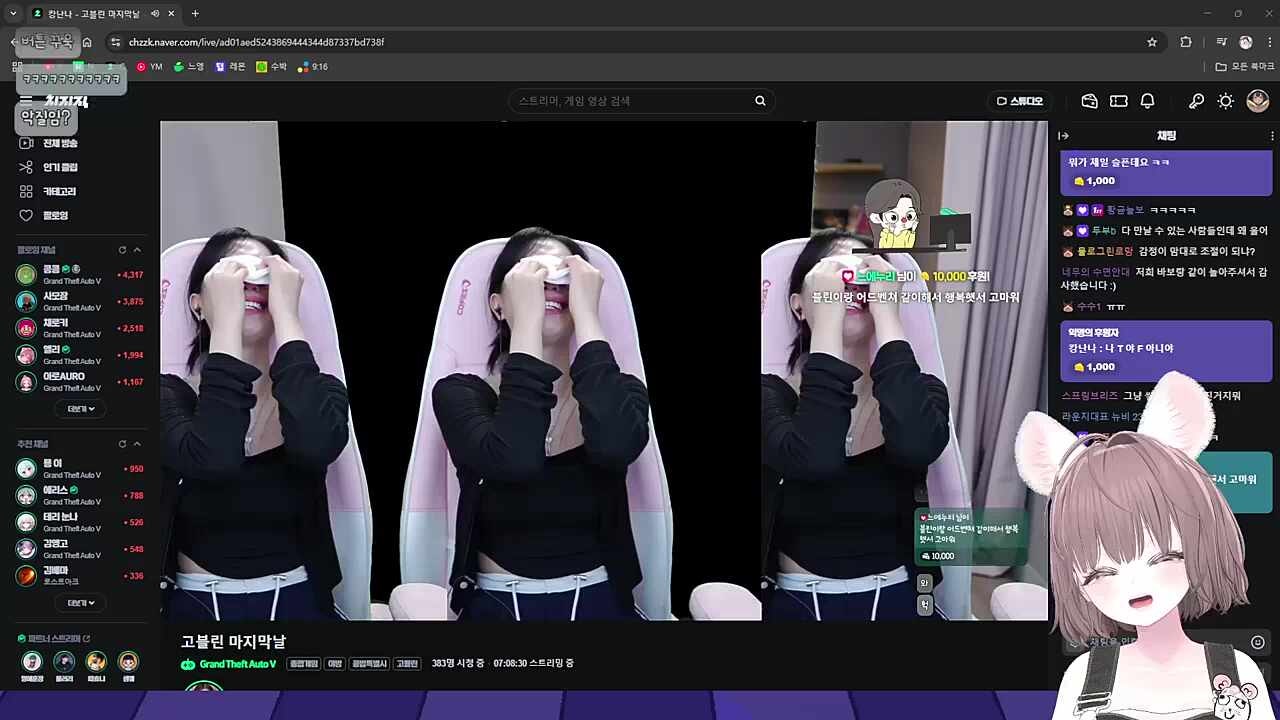Open the 전체 방송 menu item
This screenshot has height=720, width=1280.
coord(50,143)
